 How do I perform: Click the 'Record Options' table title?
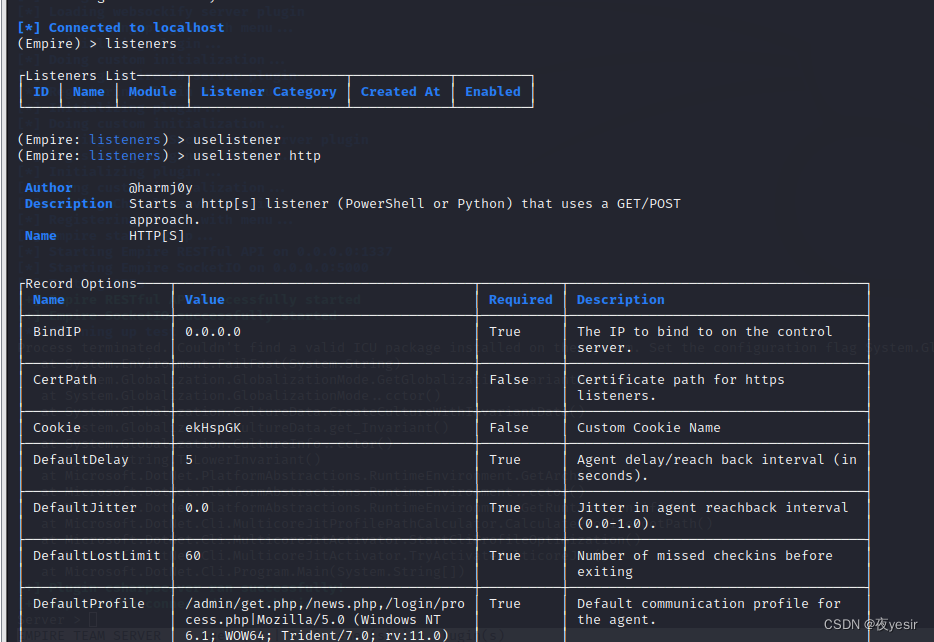tap(80, 283)
